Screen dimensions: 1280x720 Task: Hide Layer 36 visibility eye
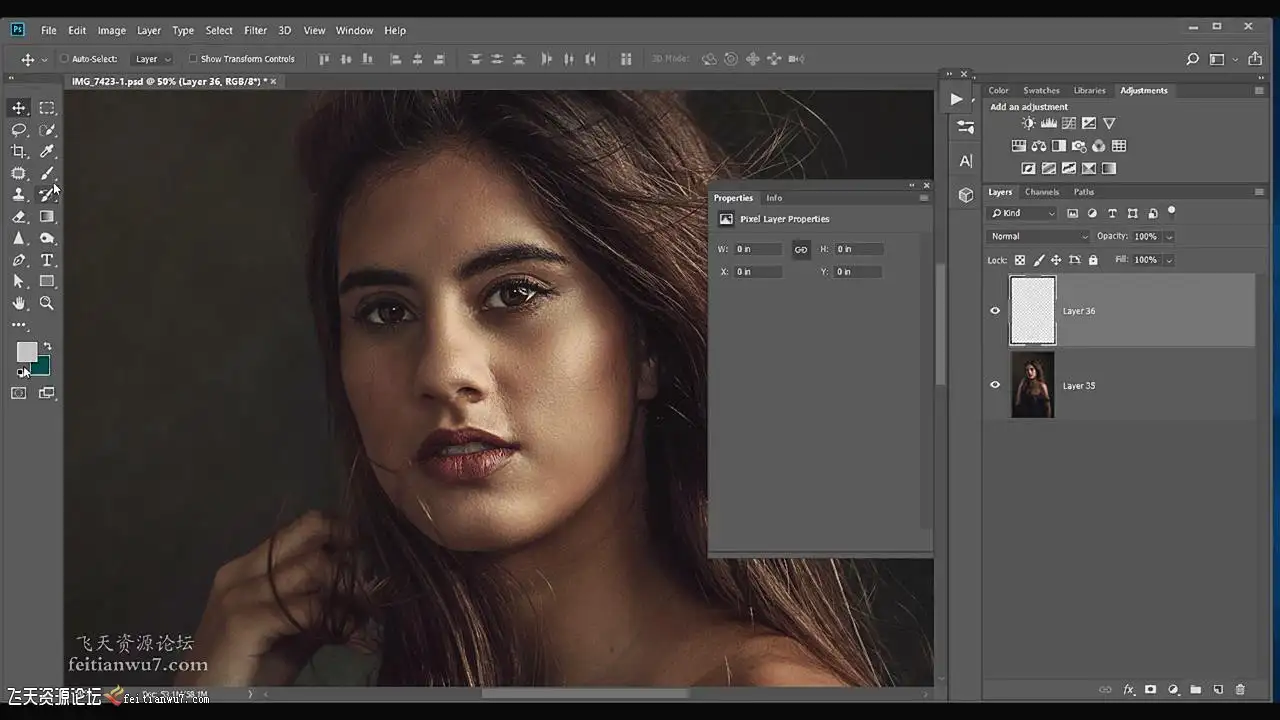(x=995, y=311)
